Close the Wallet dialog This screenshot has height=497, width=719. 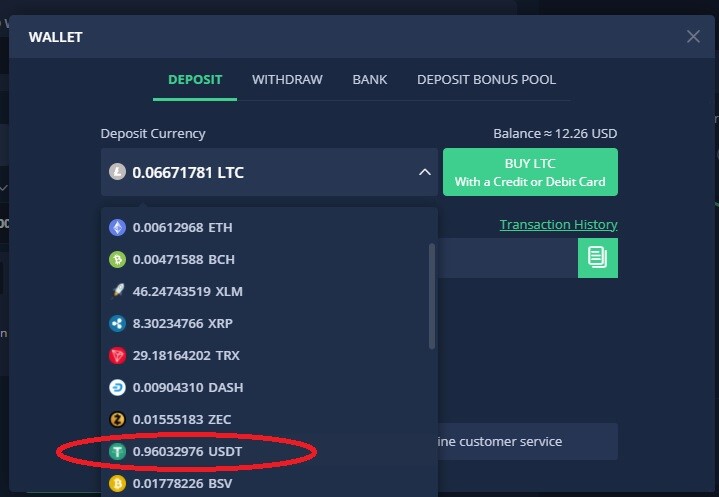pyautogui.click(x=693, y=37)
